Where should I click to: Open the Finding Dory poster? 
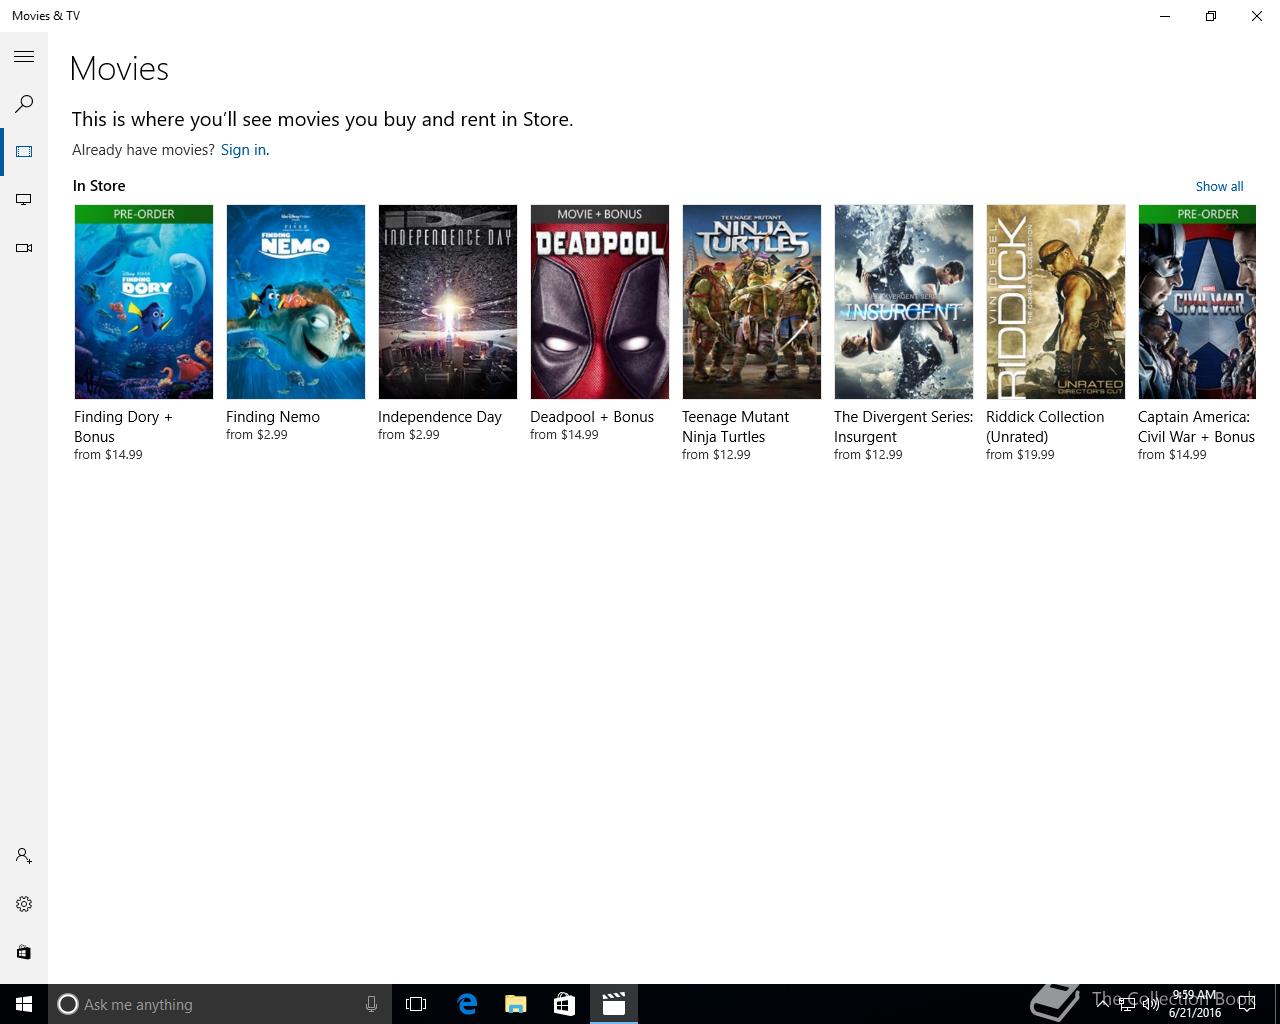[x=144, y=302]
